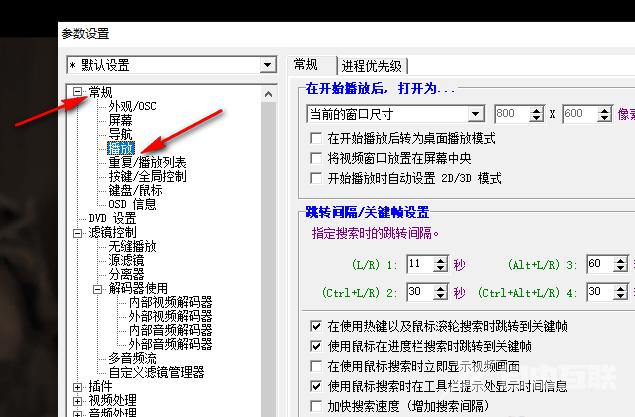Click the (L/R) 1 seconds field
This screenshot has width=635, height=417.
click(420, 264)
